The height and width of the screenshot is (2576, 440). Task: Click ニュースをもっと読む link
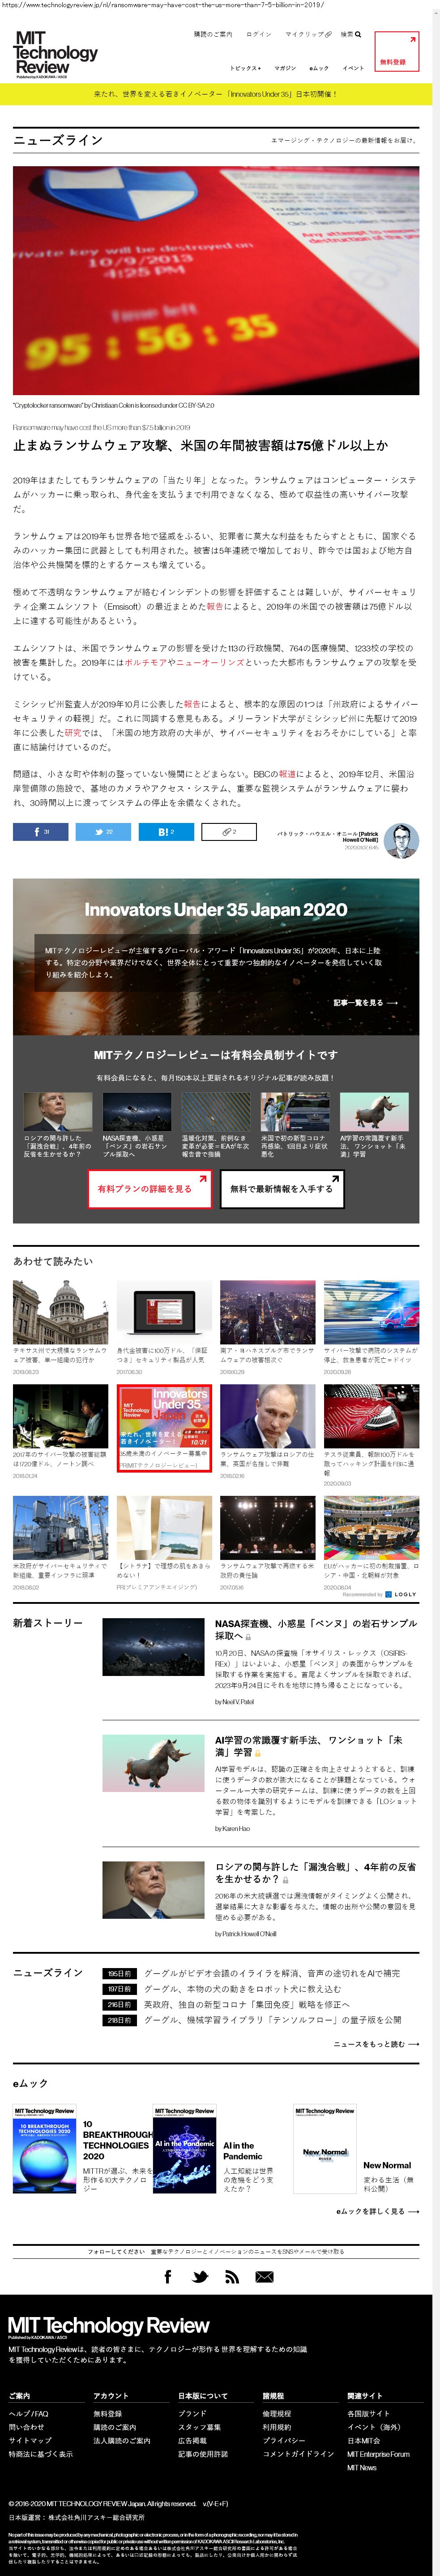[x=376, y=2044]
